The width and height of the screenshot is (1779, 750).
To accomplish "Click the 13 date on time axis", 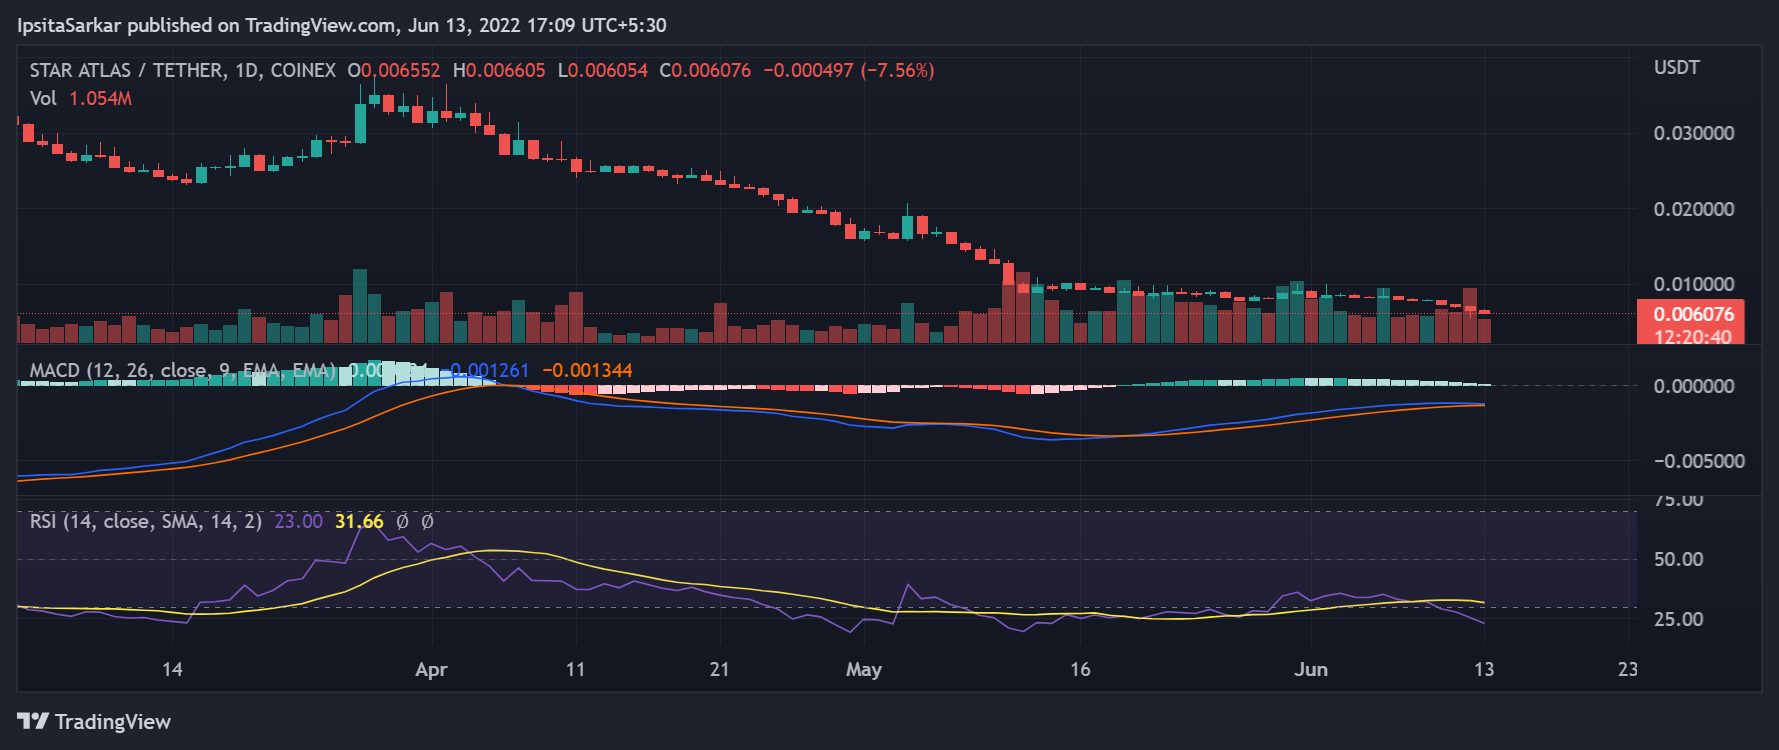I will tap(1484, 669).
